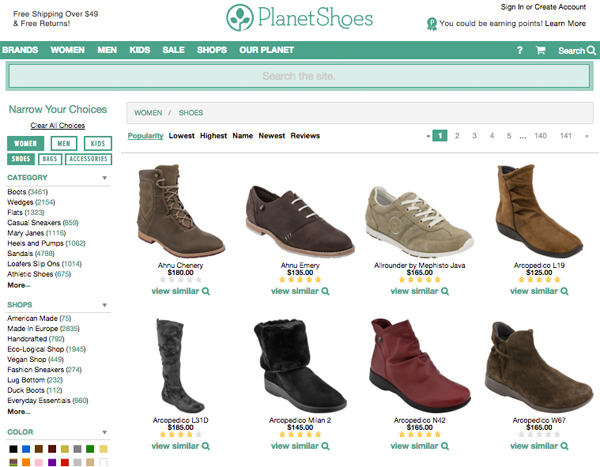Screen dimensions: 600x467
Task: Click Sign In or Create Account
Action: (543, 7)
